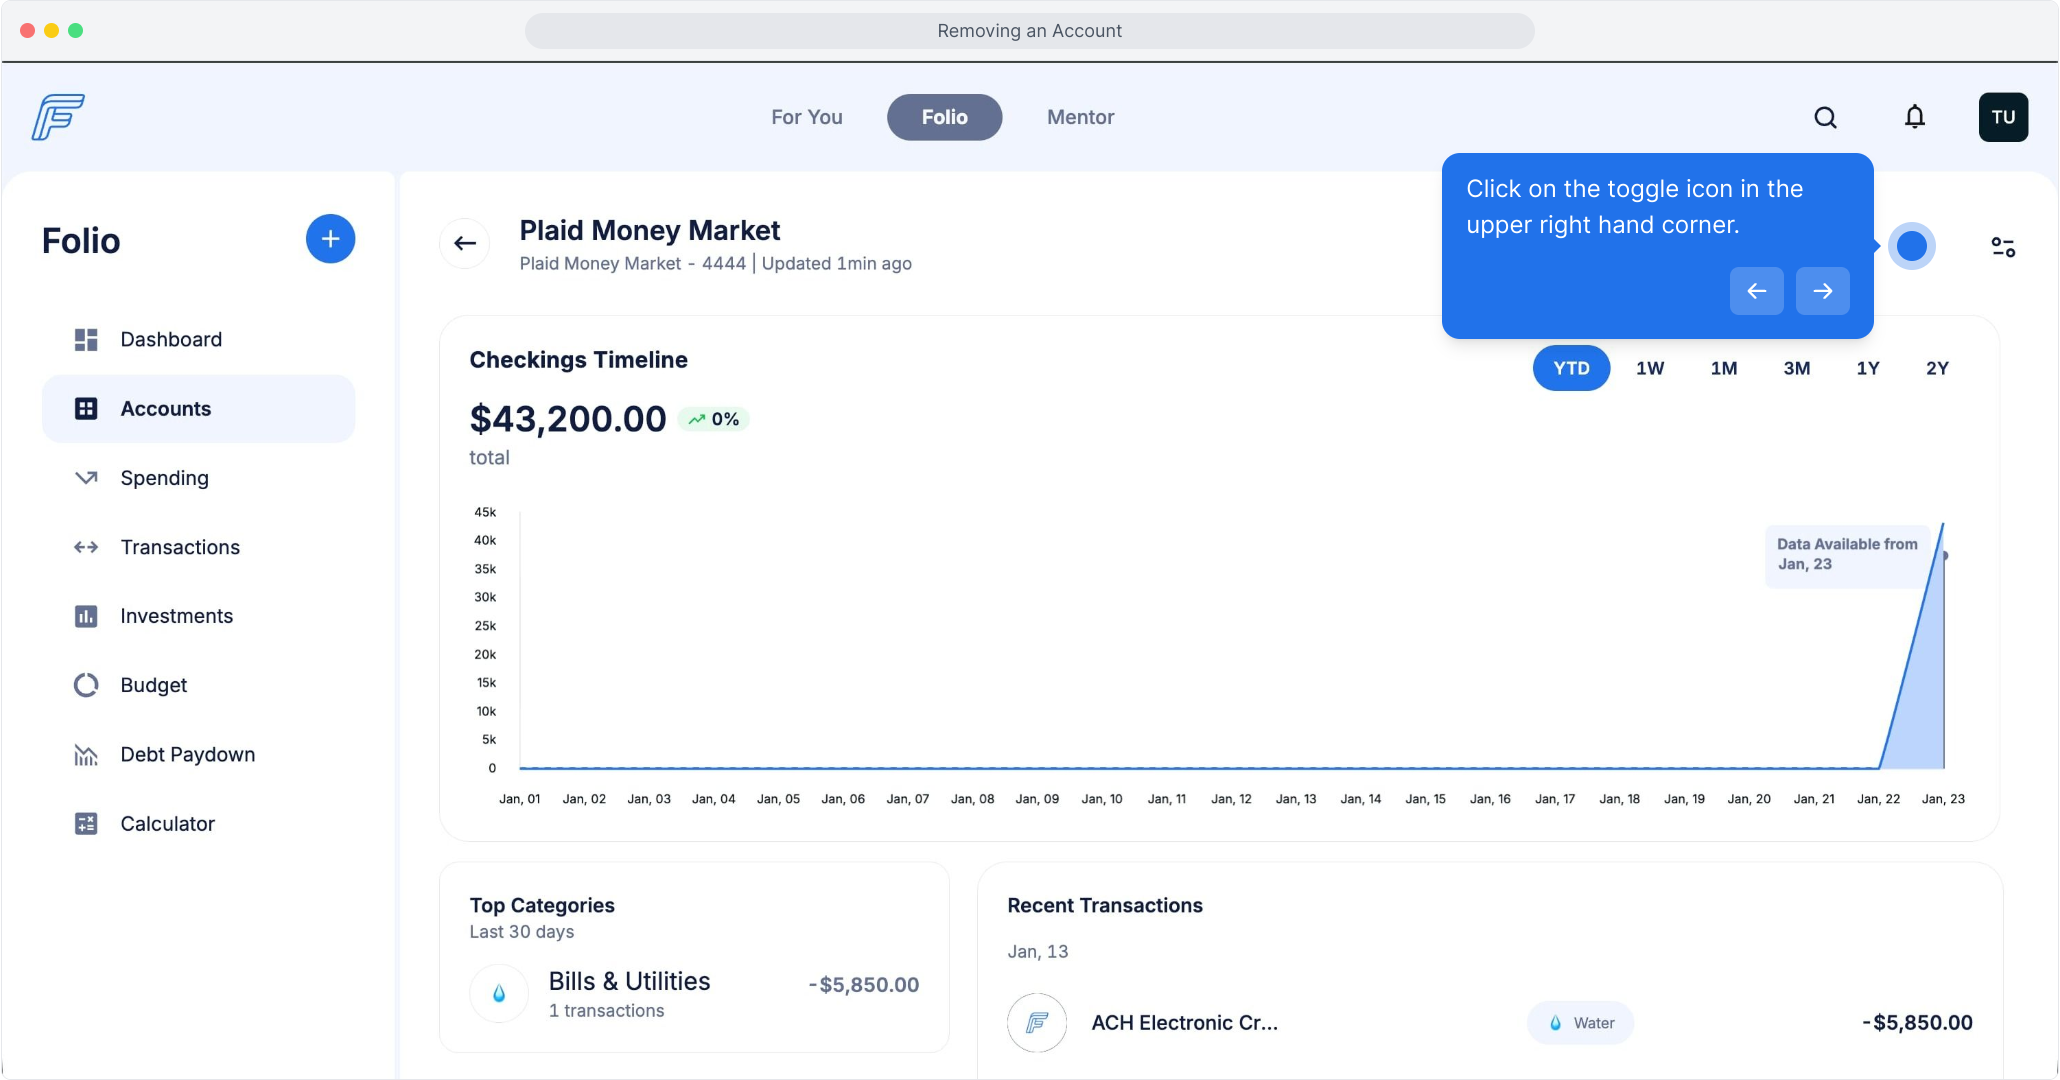
Task: Open the Dashboard sidebar item
Action: click(171, 339)
